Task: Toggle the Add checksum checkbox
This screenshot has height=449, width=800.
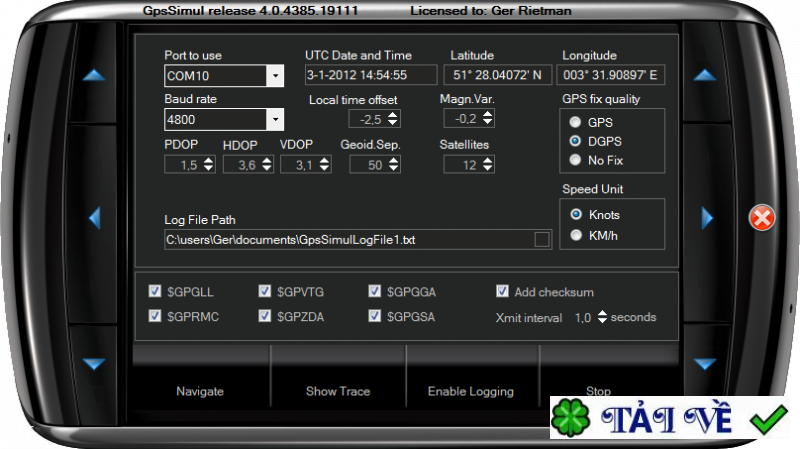Action: coord(502,291)
